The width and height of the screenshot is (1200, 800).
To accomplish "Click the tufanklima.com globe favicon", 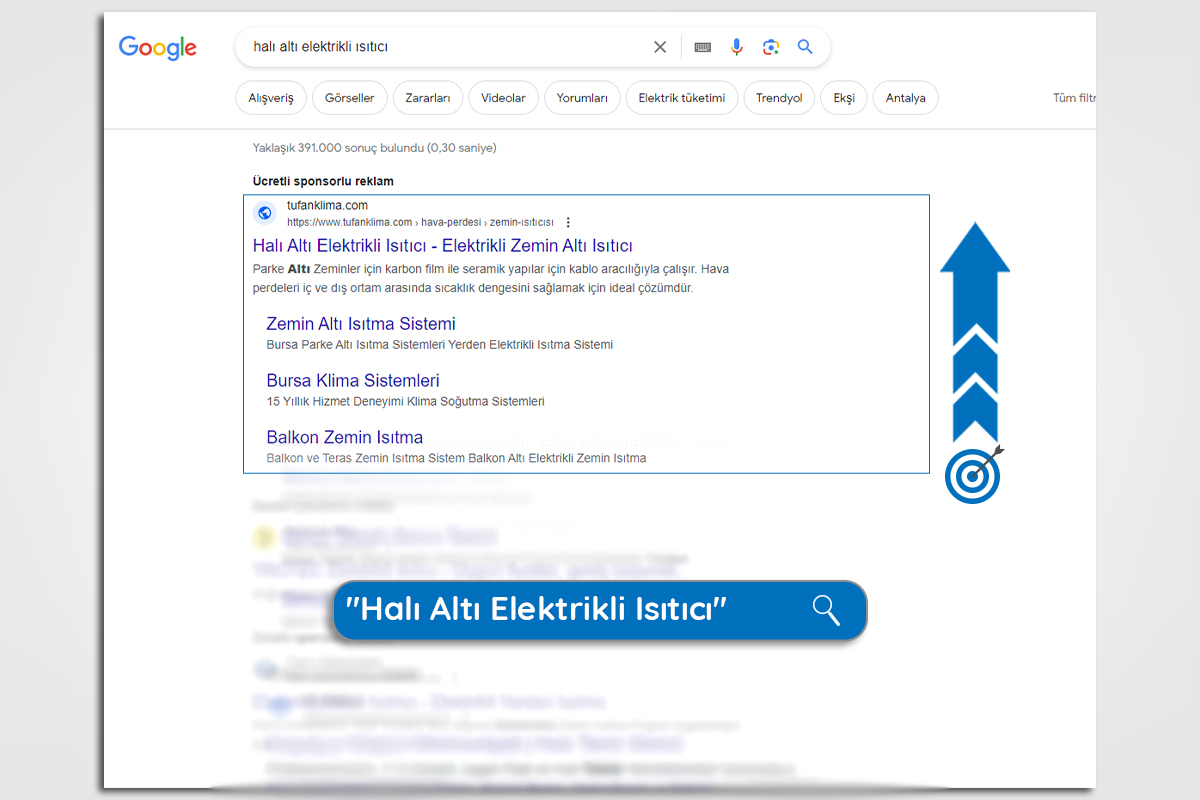I will click(265, 212).
